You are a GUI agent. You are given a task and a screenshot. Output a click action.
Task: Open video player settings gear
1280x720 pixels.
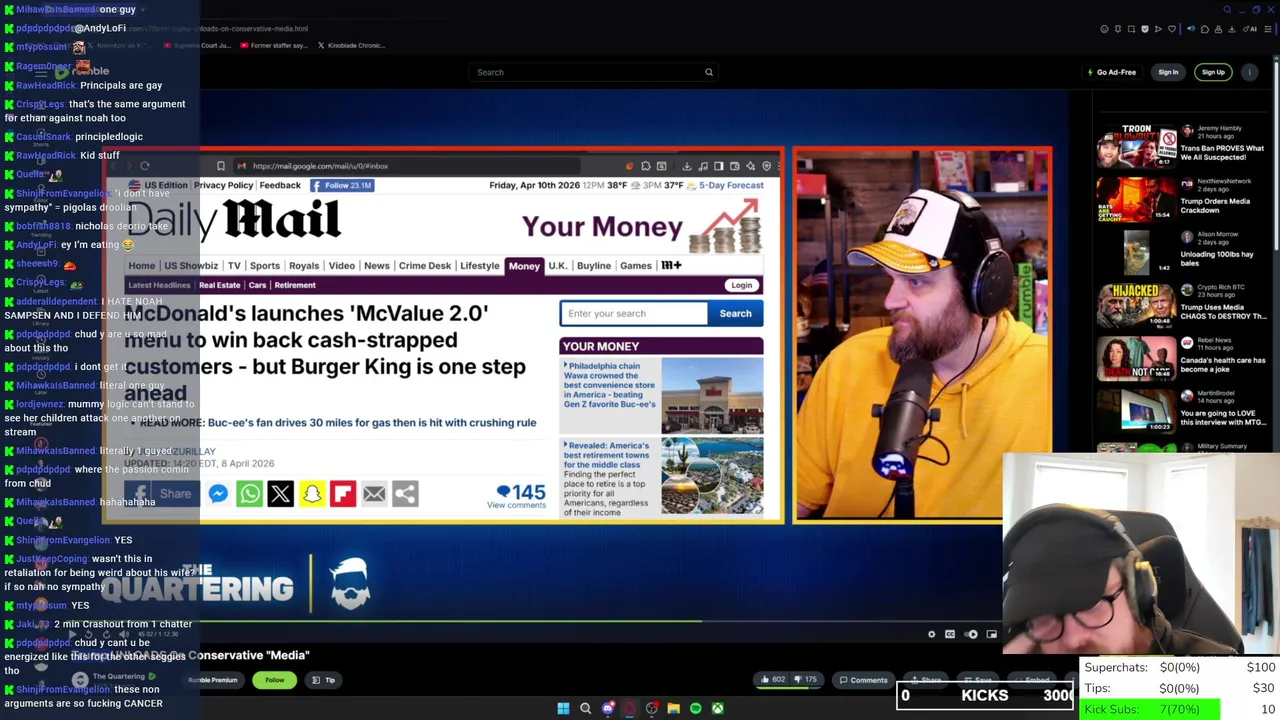(x=931, y=634)
